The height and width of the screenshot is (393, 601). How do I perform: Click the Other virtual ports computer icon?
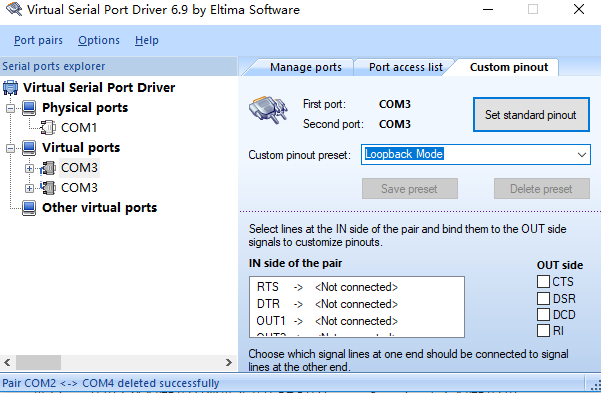[29, 207]
